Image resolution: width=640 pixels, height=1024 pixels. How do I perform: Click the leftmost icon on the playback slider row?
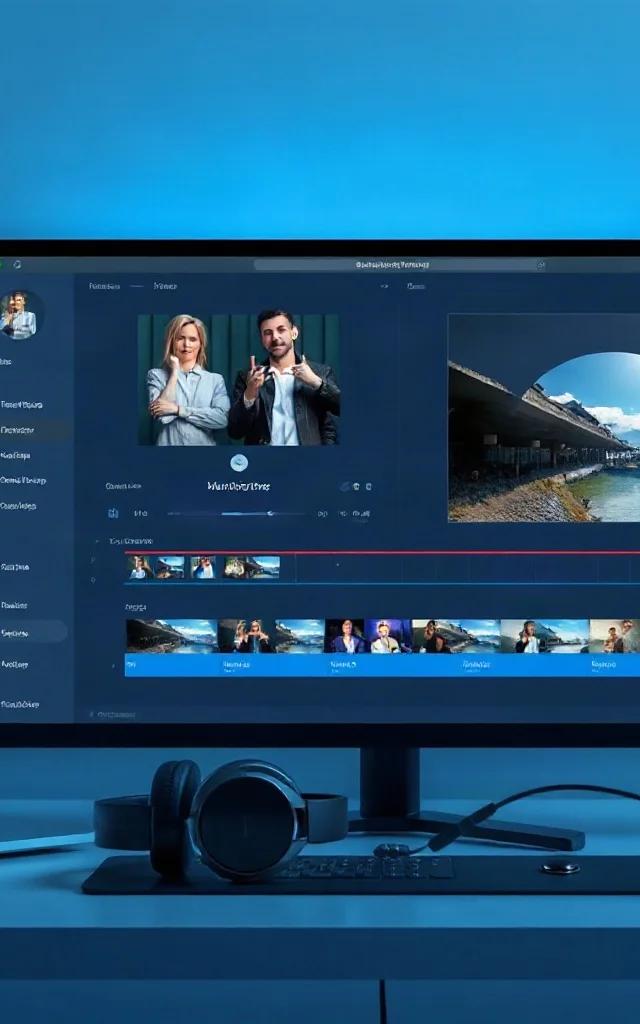pyautogui.click(x=113, y=513)
